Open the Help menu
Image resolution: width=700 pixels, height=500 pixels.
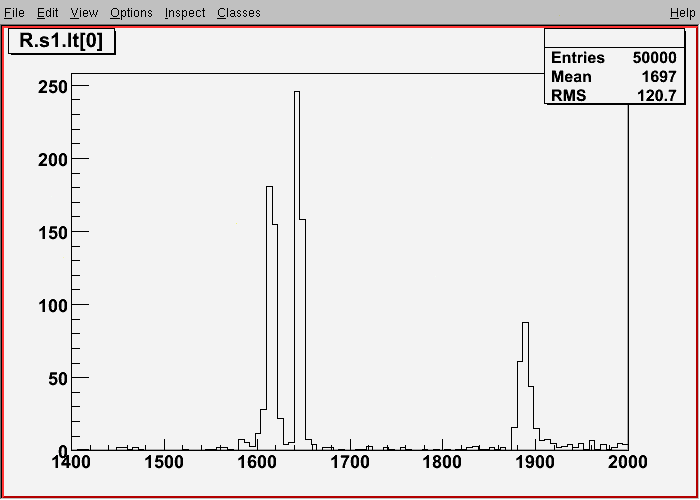pyautogui.click(x=683, y=13)
